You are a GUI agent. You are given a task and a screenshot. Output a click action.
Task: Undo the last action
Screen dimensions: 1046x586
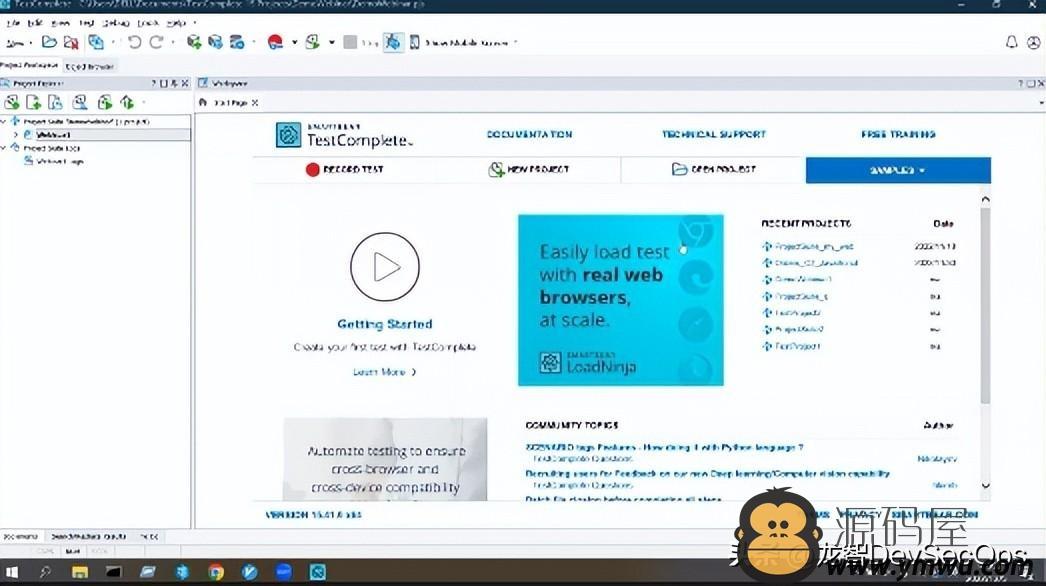click(x=134, y=43)
